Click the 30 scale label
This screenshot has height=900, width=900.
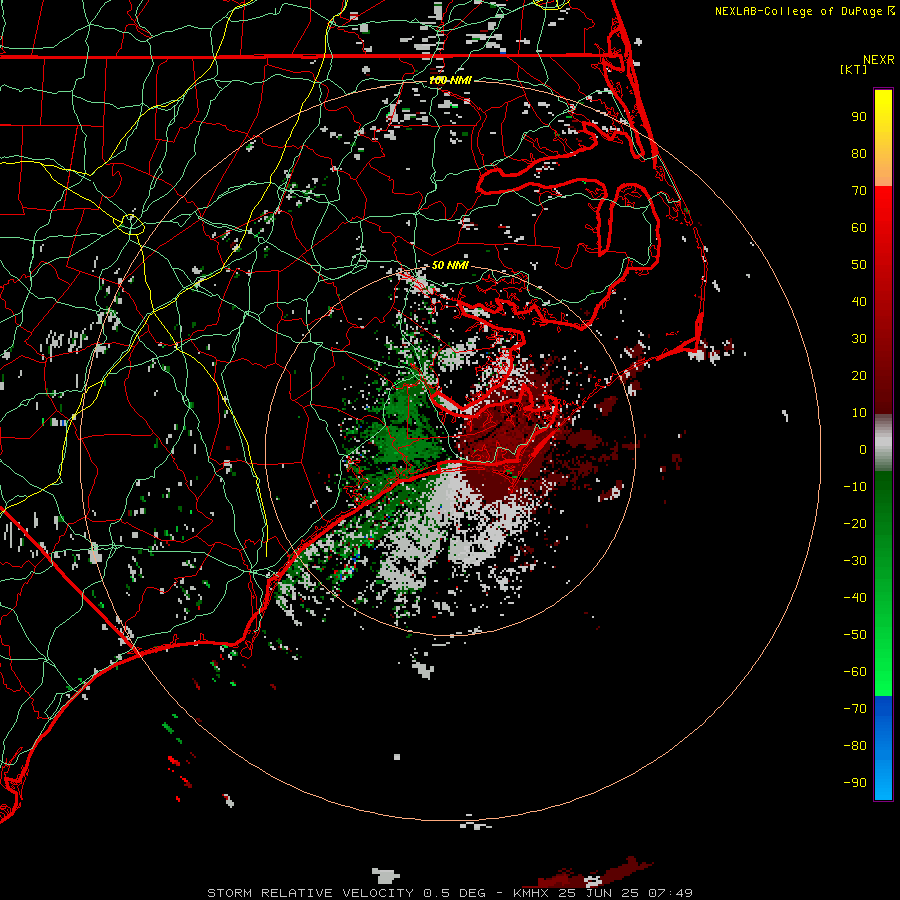coord(859,339)
